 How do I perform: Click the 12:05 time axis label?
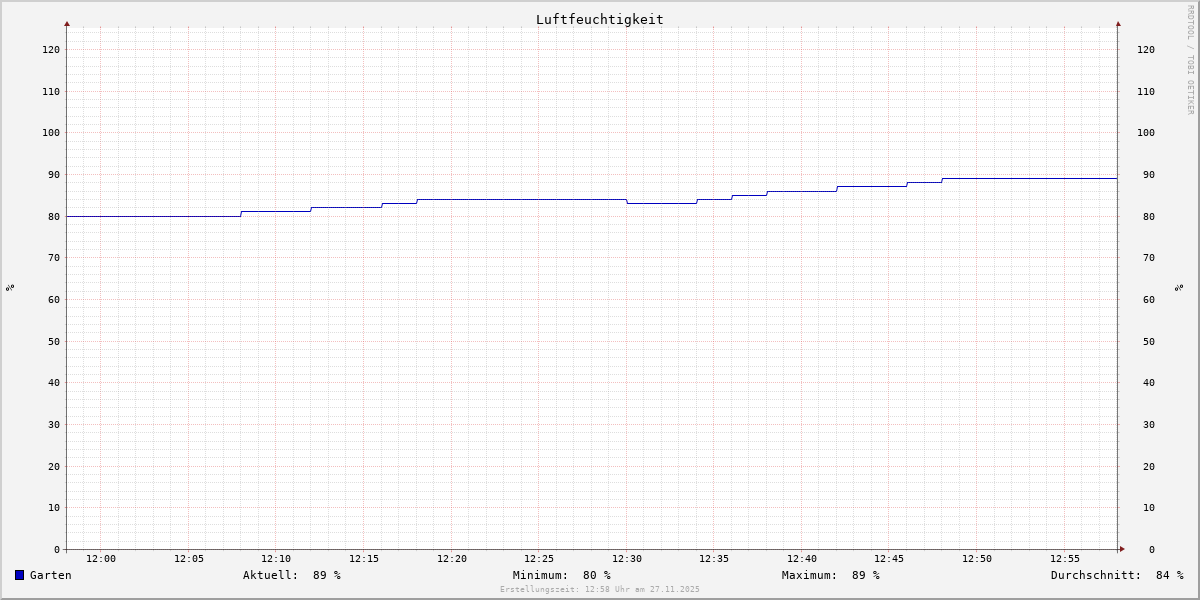pos(189,558)
